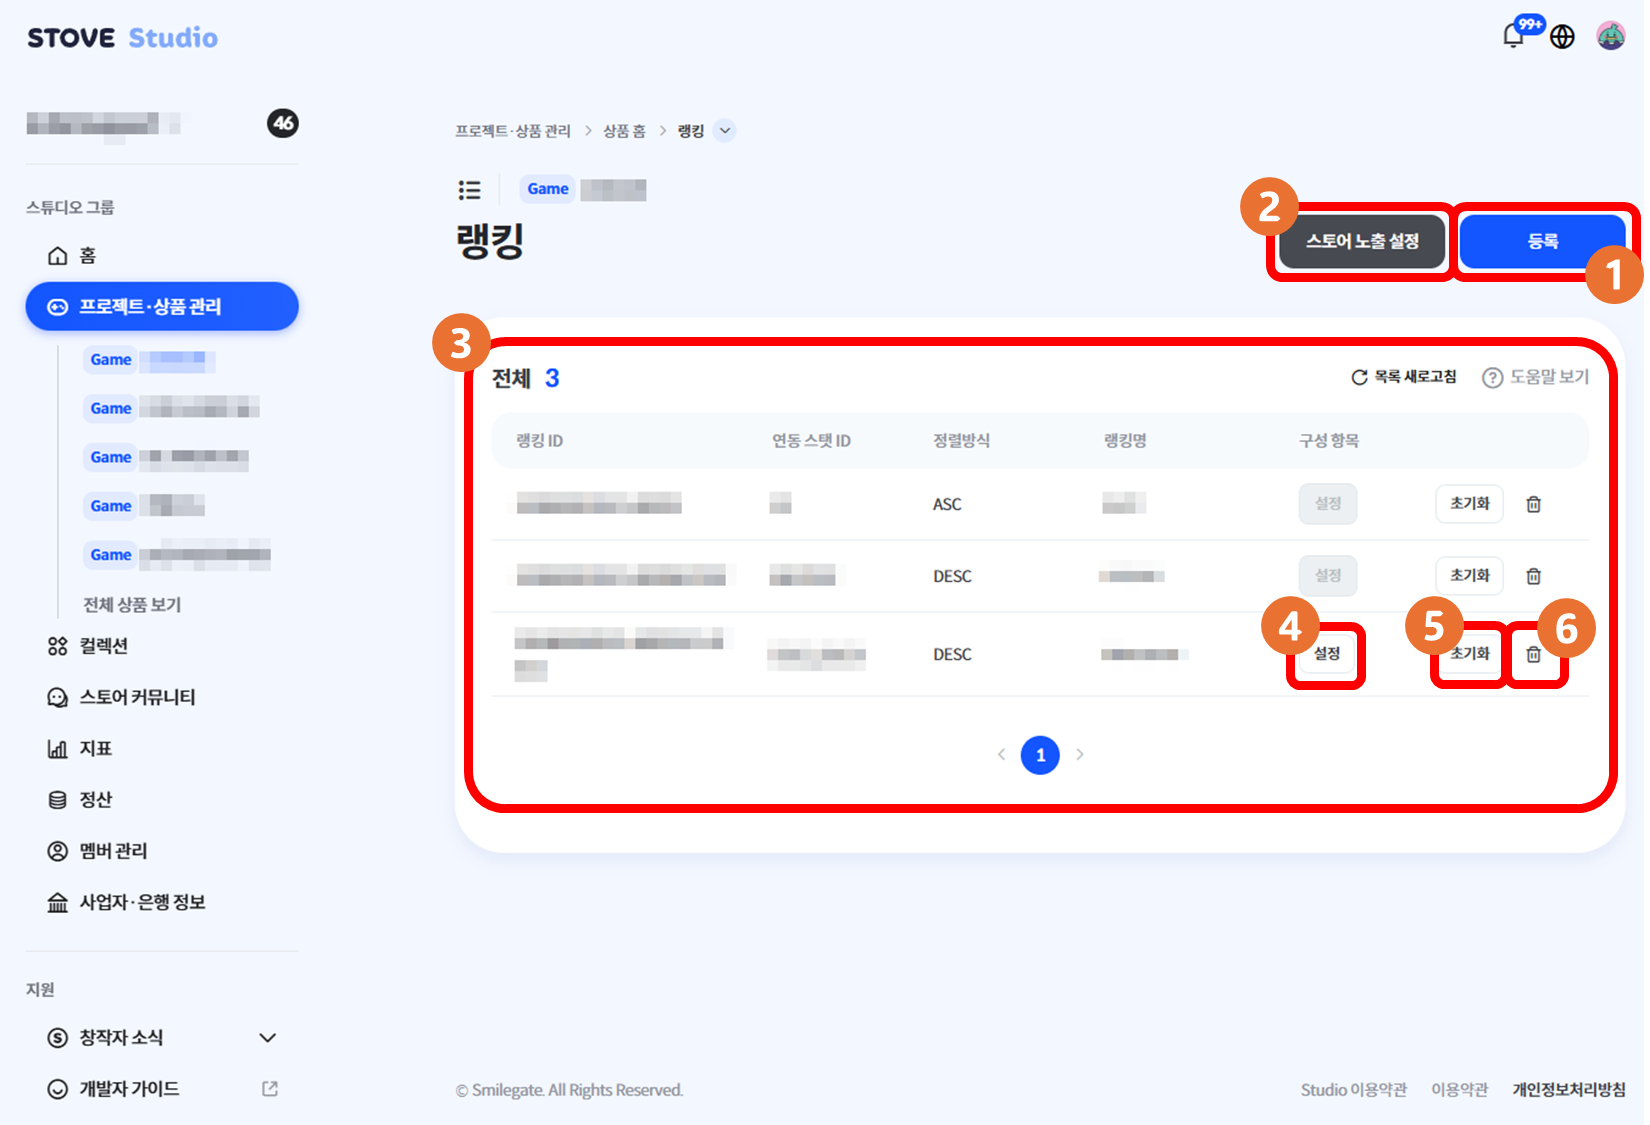
Task: Select the first Game project in sidebar
Action: click(x=150, y=360)
